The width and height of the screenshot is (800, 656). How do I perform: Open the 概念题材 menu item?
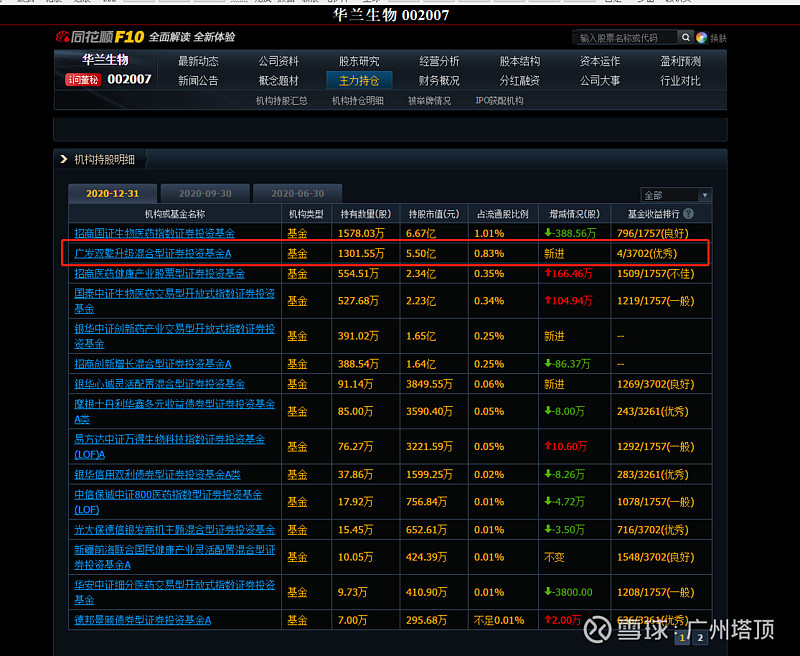(x=279, y=81)
